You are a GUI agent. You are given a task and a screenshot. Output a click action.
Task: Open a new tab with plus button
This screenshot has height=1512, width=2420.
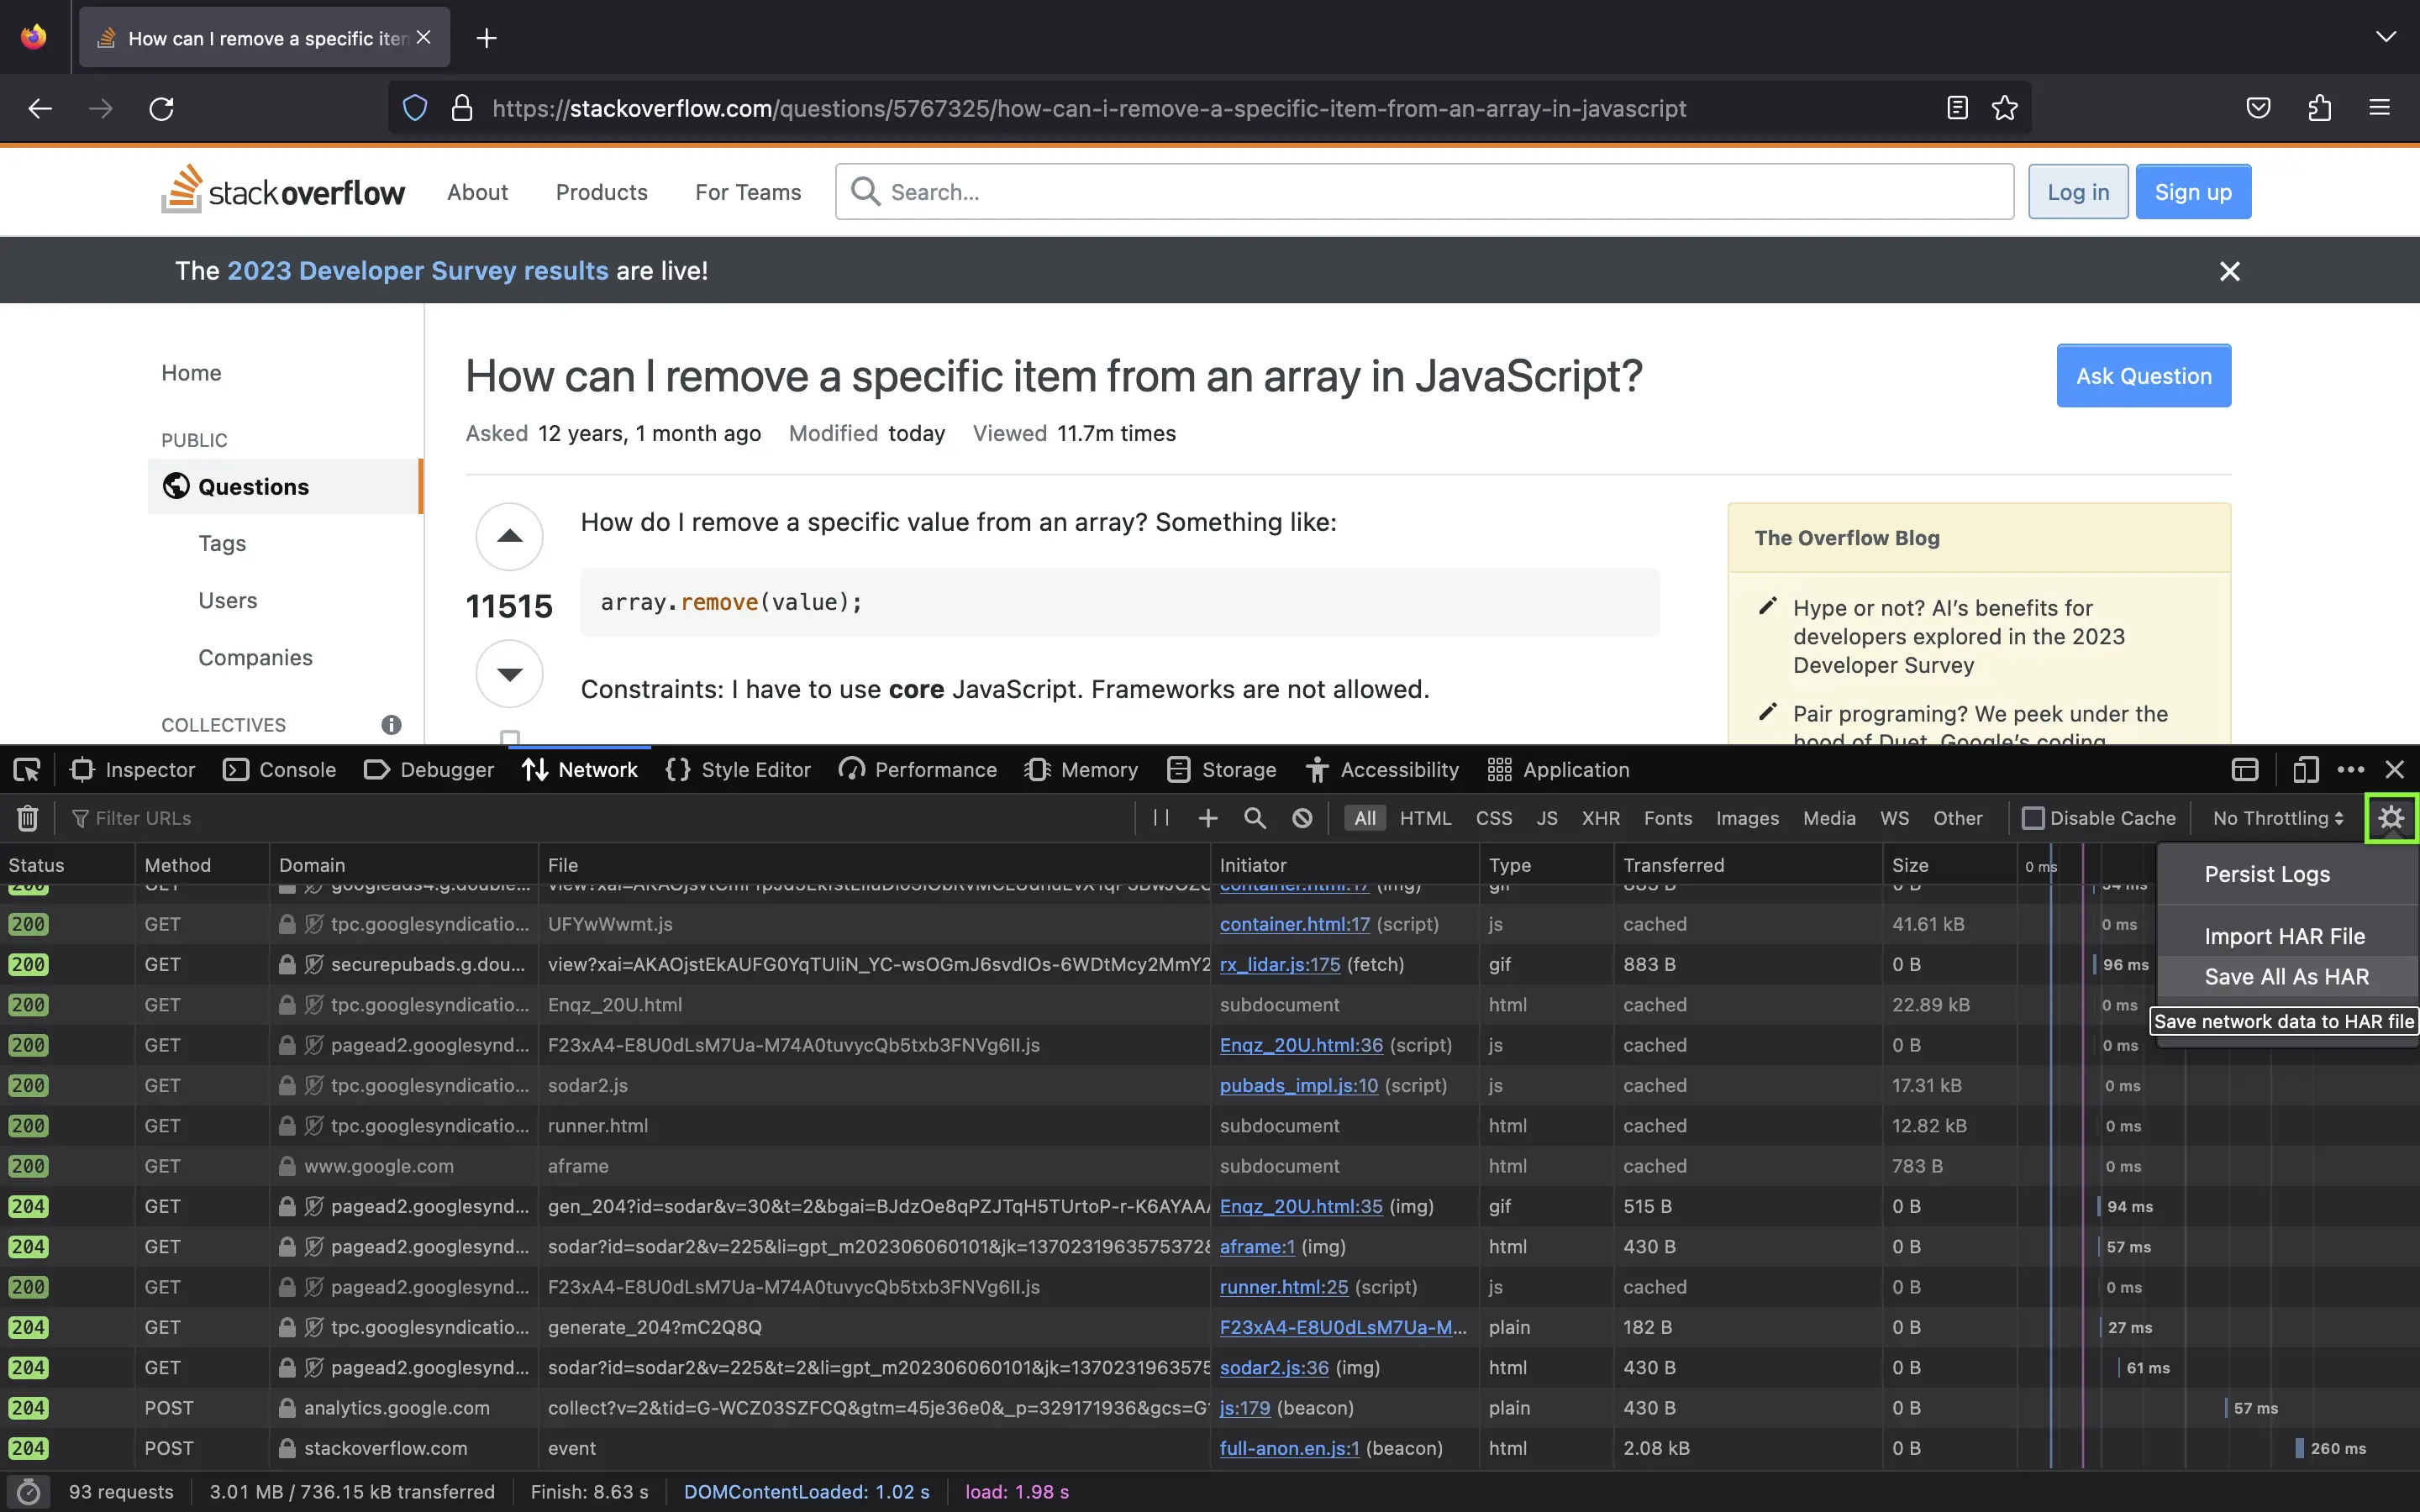(x=486, y=38)
